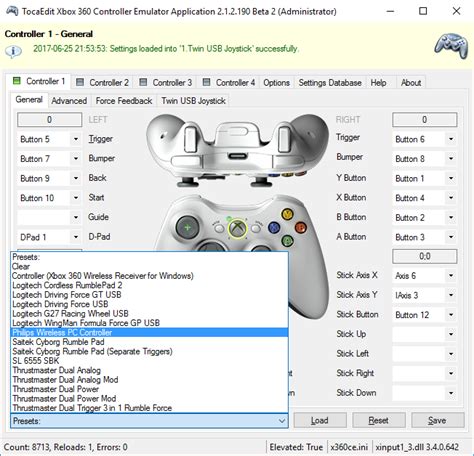Image resolution: width=474 pixels, height=456 pixels.
Task: Expand the empty Stick Down dropdown
Action: 451,393
